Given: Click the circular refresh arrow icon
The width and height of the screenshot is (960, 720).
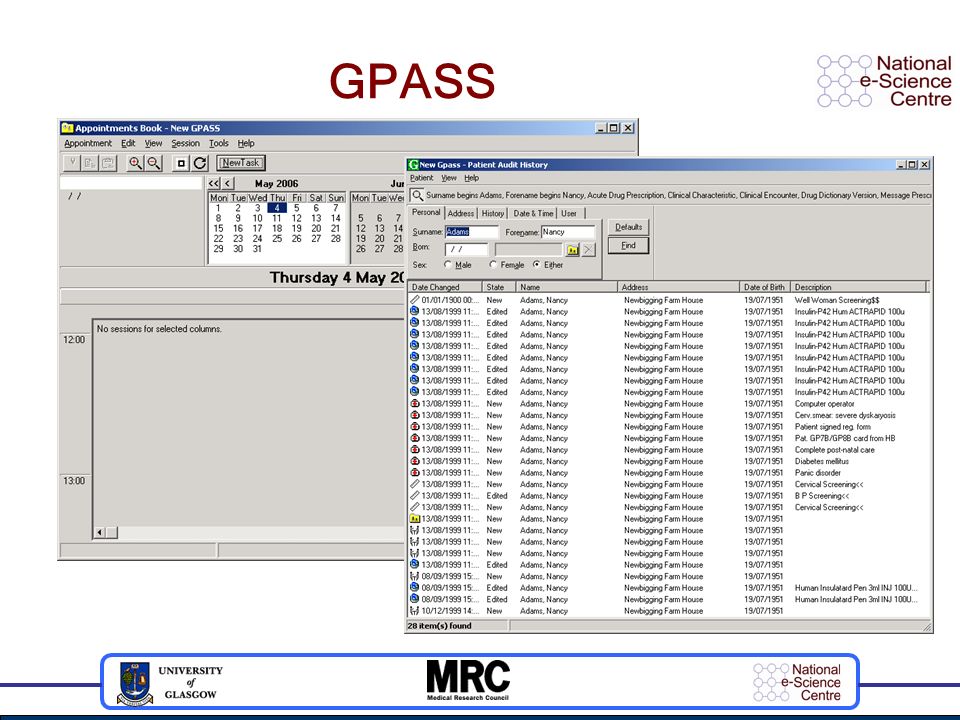Looking at the screenshot, I should (x=200, y=163).
